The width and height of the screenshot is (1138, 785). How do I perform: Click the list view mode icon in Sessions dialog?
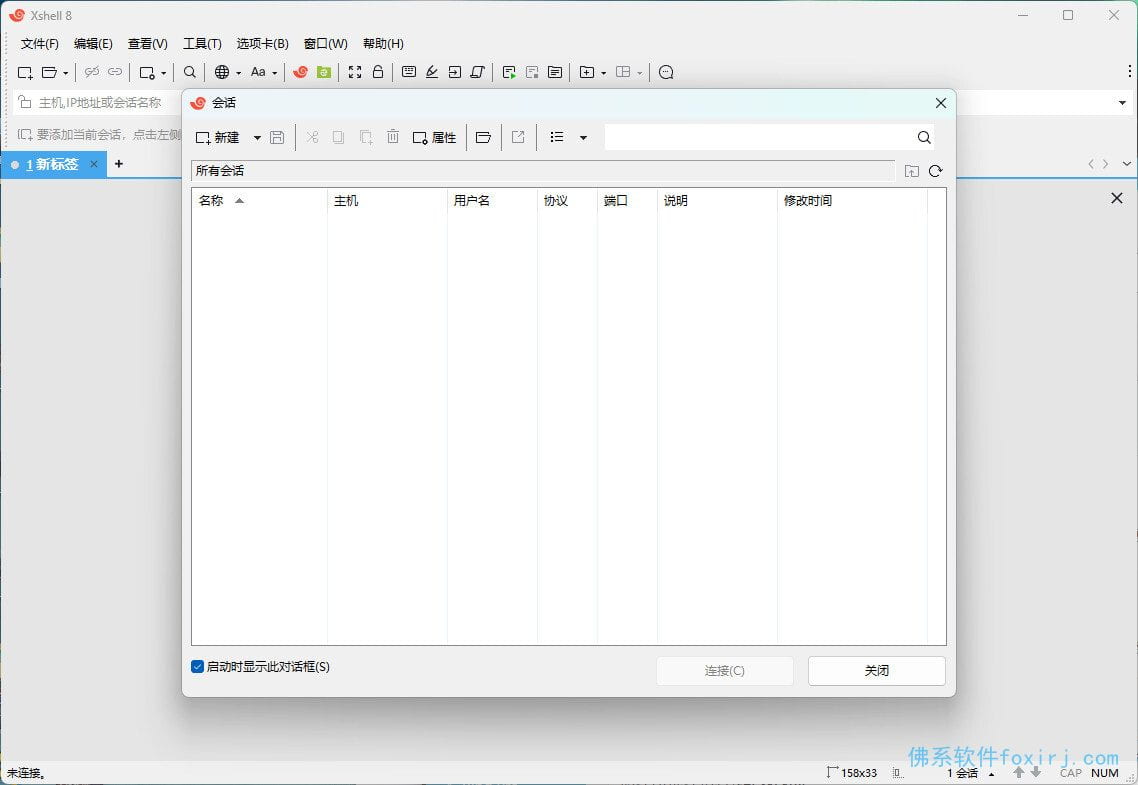(557, 137)
